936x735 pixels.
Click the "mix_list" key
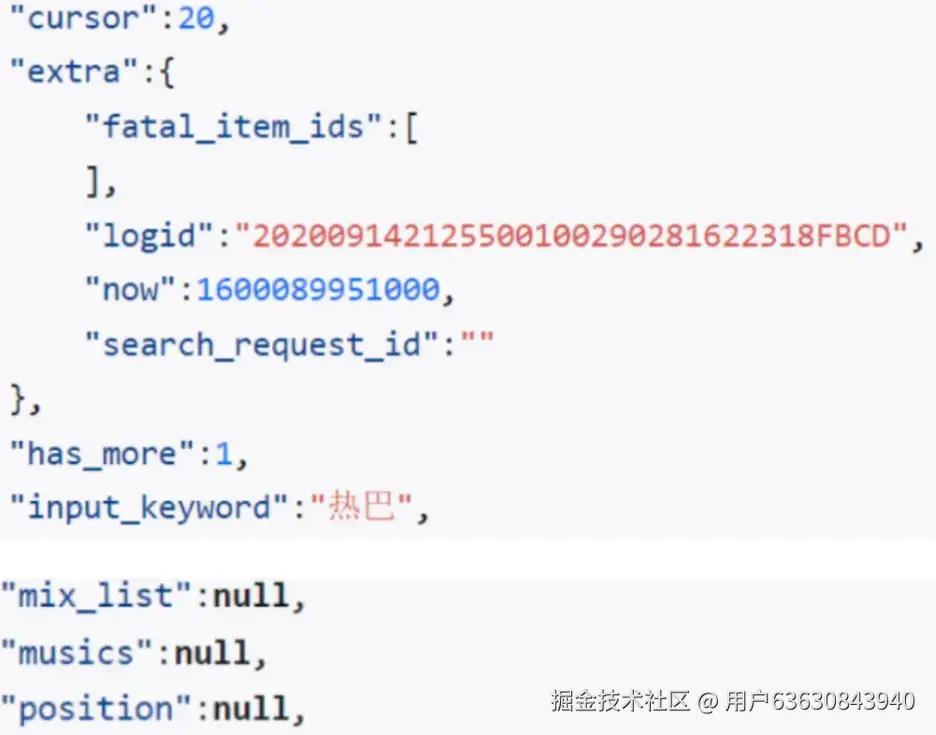point(96,596)
